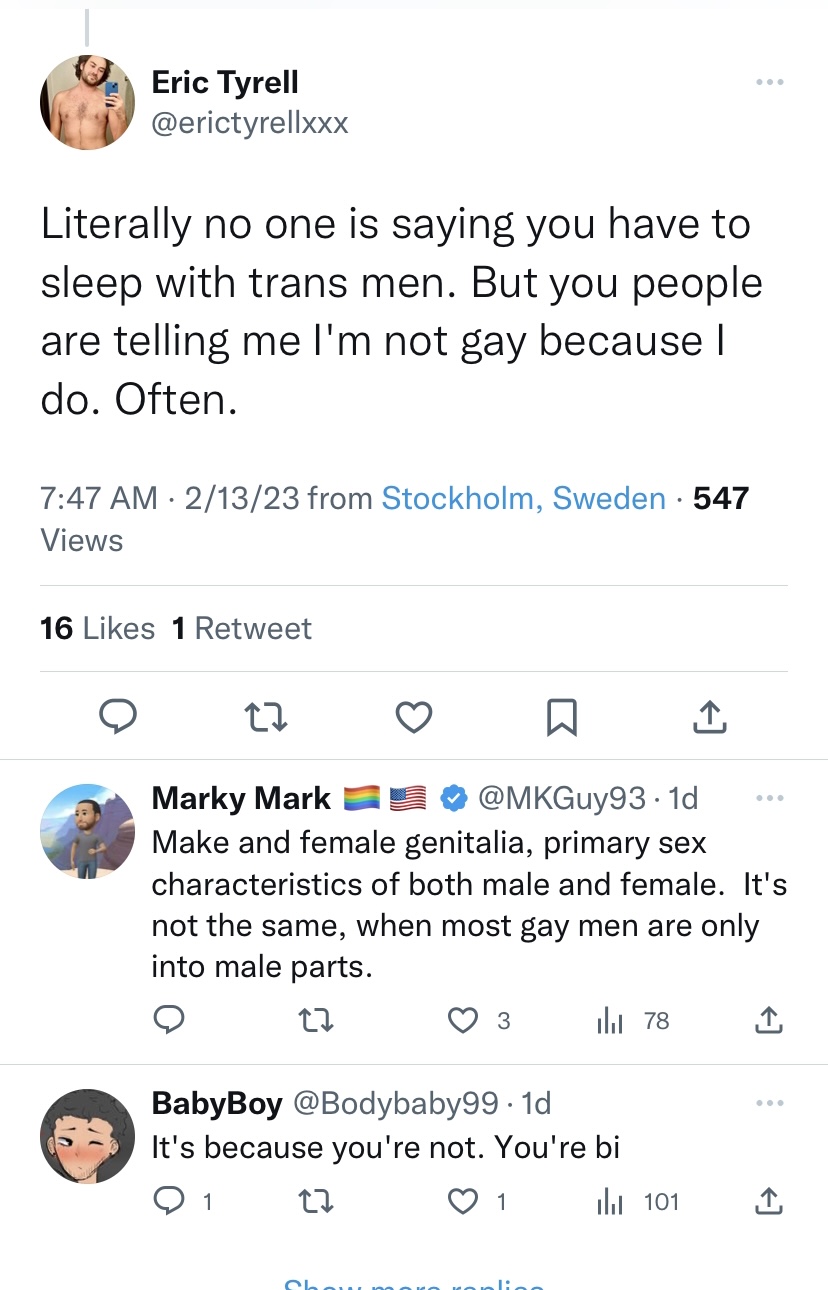Open the Stockholm, Sweden location link

click(x=523, y=498)
